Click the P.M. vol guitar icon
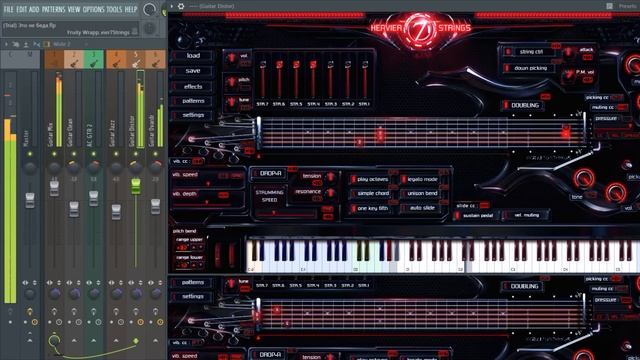This screenshot has width=640, height=360. point(569,75)
